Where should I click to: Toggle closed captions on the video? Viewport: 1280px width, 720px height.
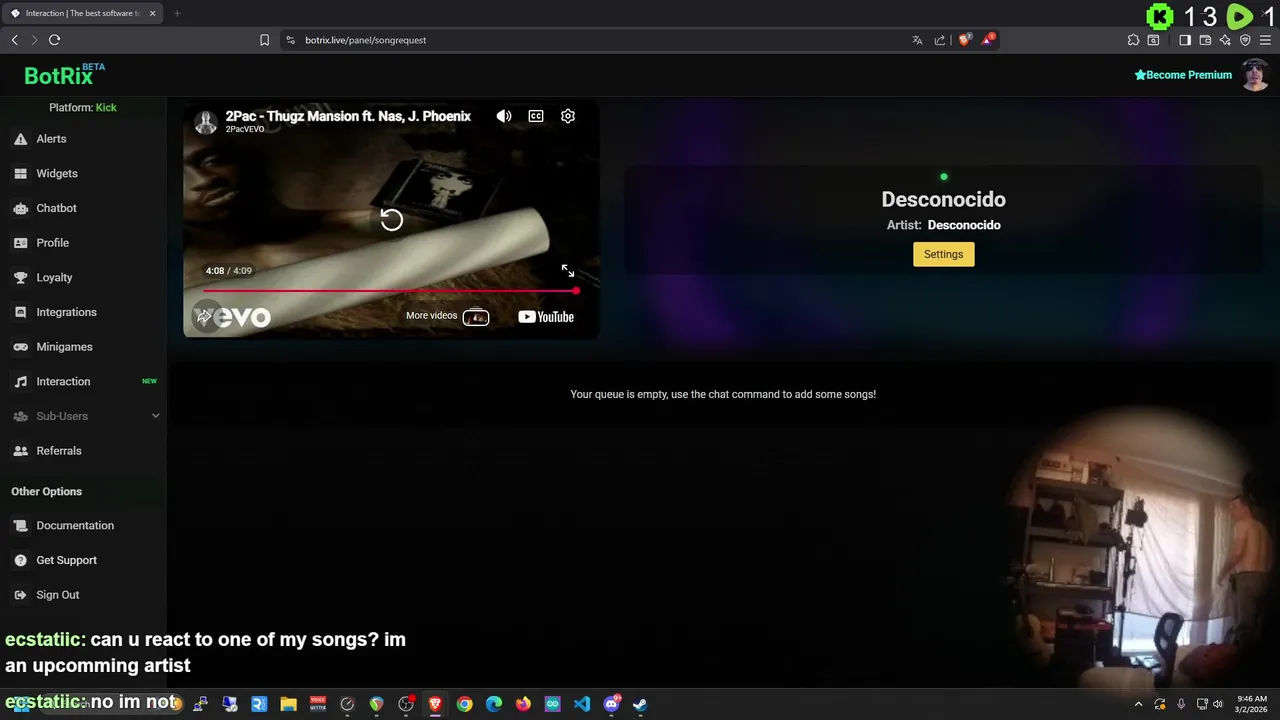536,116
